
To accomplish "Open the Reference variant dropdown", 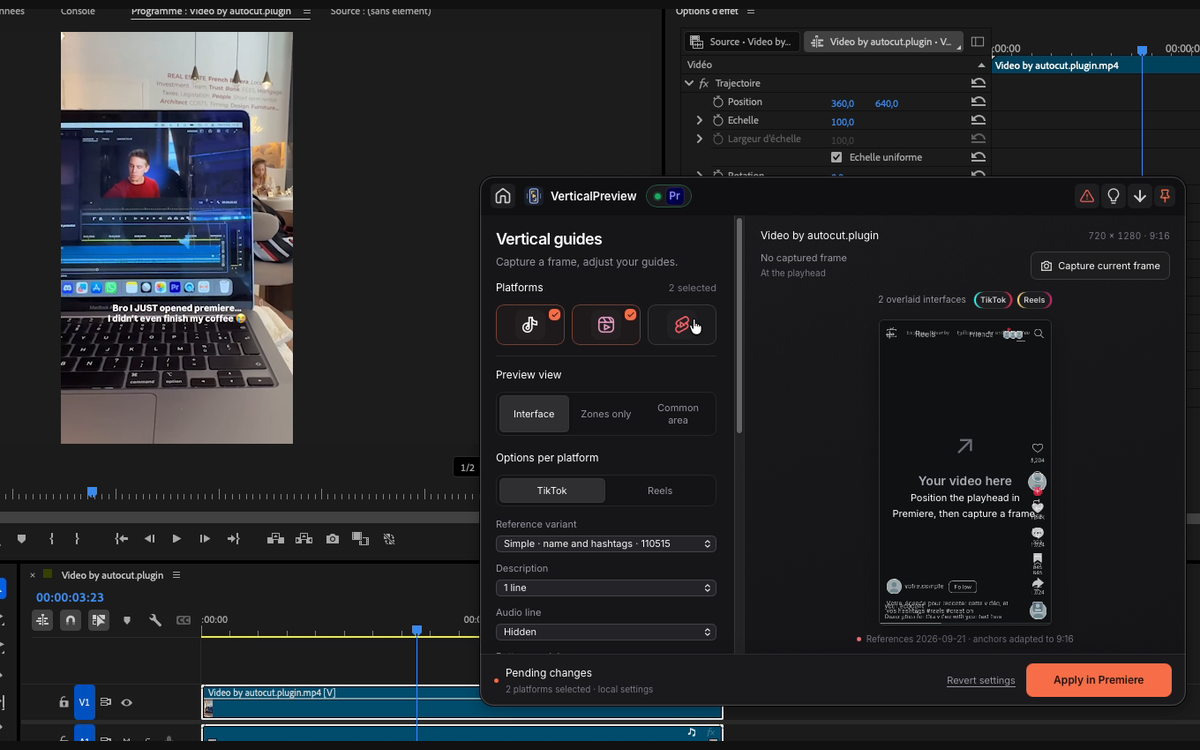I will click(606, 544).
